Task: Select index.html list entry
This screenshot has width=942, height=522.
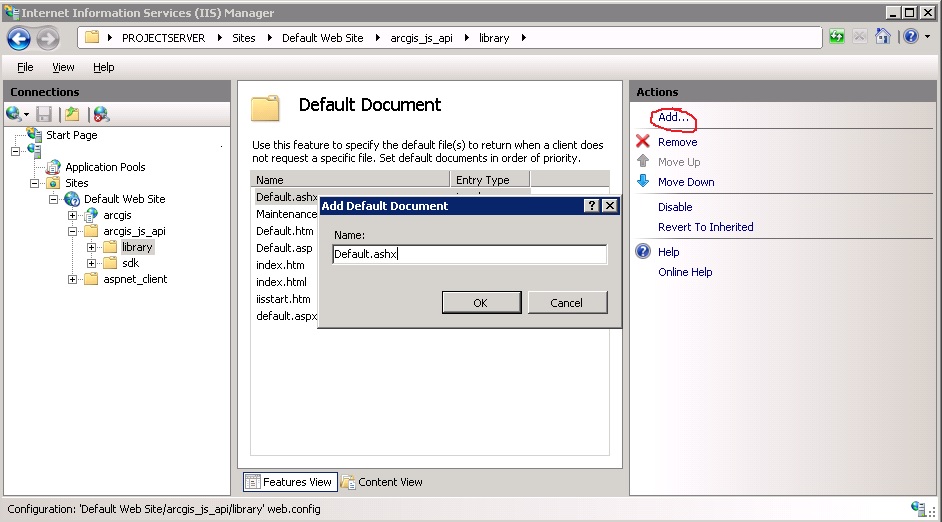Action: pyautogui.click(x=281, y=282)
